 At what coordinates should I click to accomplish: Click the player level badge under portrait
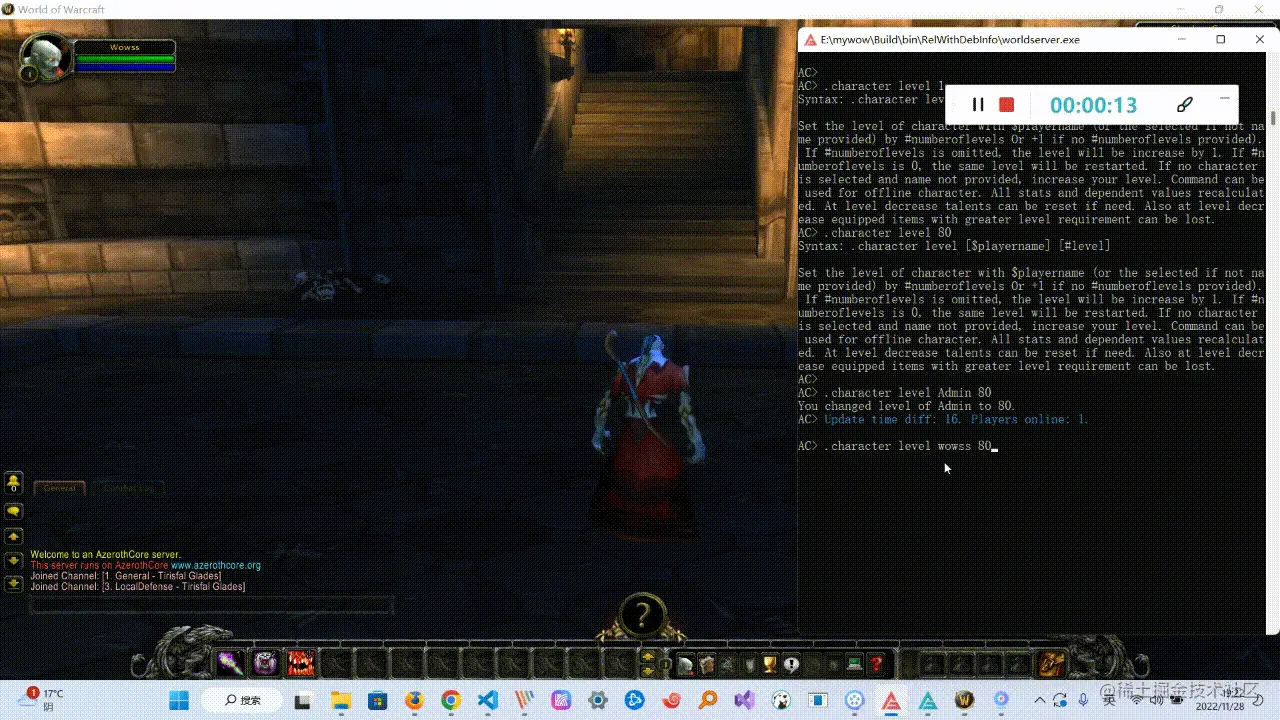point(29,73)
